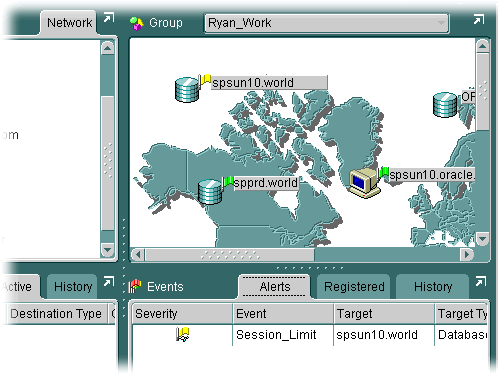498x375 pixels.
Task: Open the Ryan_Work group dropdown
Action: point(326,23)
